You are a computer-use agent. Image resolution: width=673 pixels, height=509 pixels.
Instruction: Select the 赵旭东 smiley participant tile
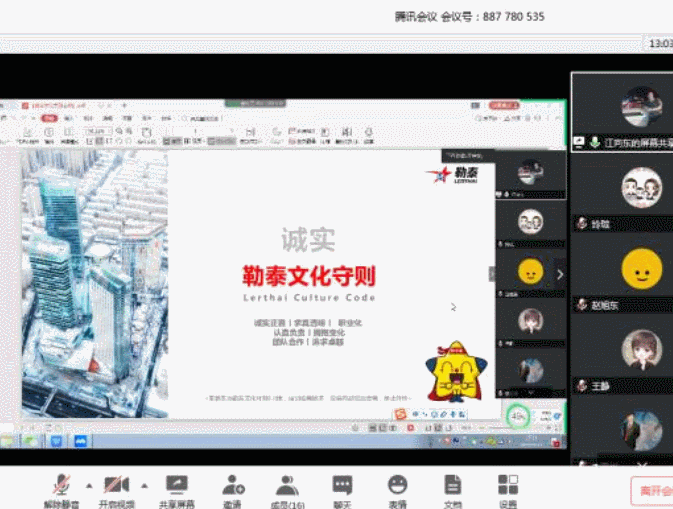click(622, 275)
